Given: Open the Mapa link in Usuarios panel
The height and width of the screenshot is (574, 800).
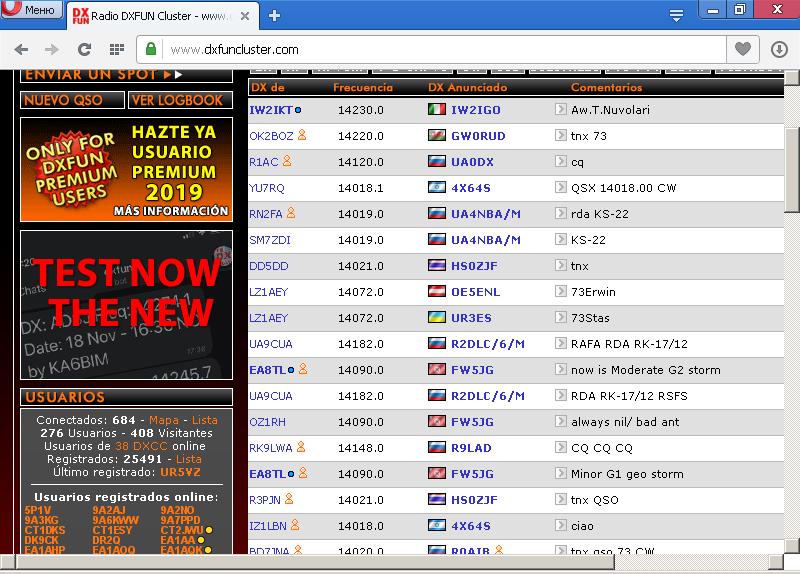Looking at the screenshot, I should 164,420.
